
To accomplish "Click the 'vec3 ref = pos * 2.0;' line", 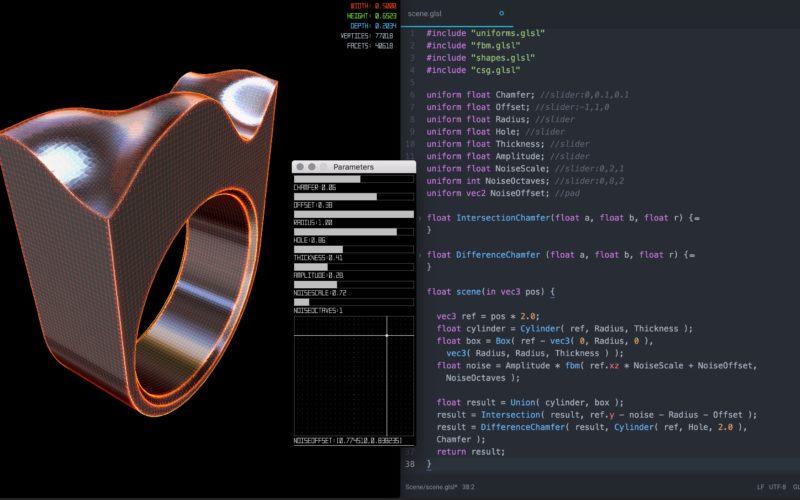I will click(488, 316).
